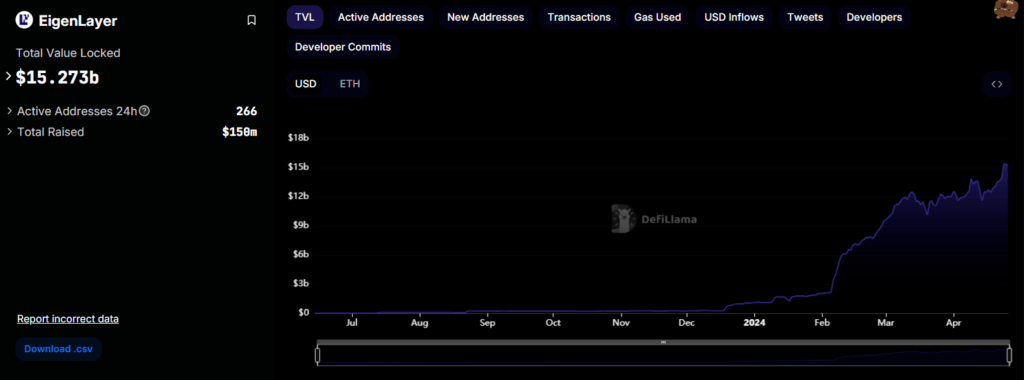Switch chart denomination to USD

point(306,84)
